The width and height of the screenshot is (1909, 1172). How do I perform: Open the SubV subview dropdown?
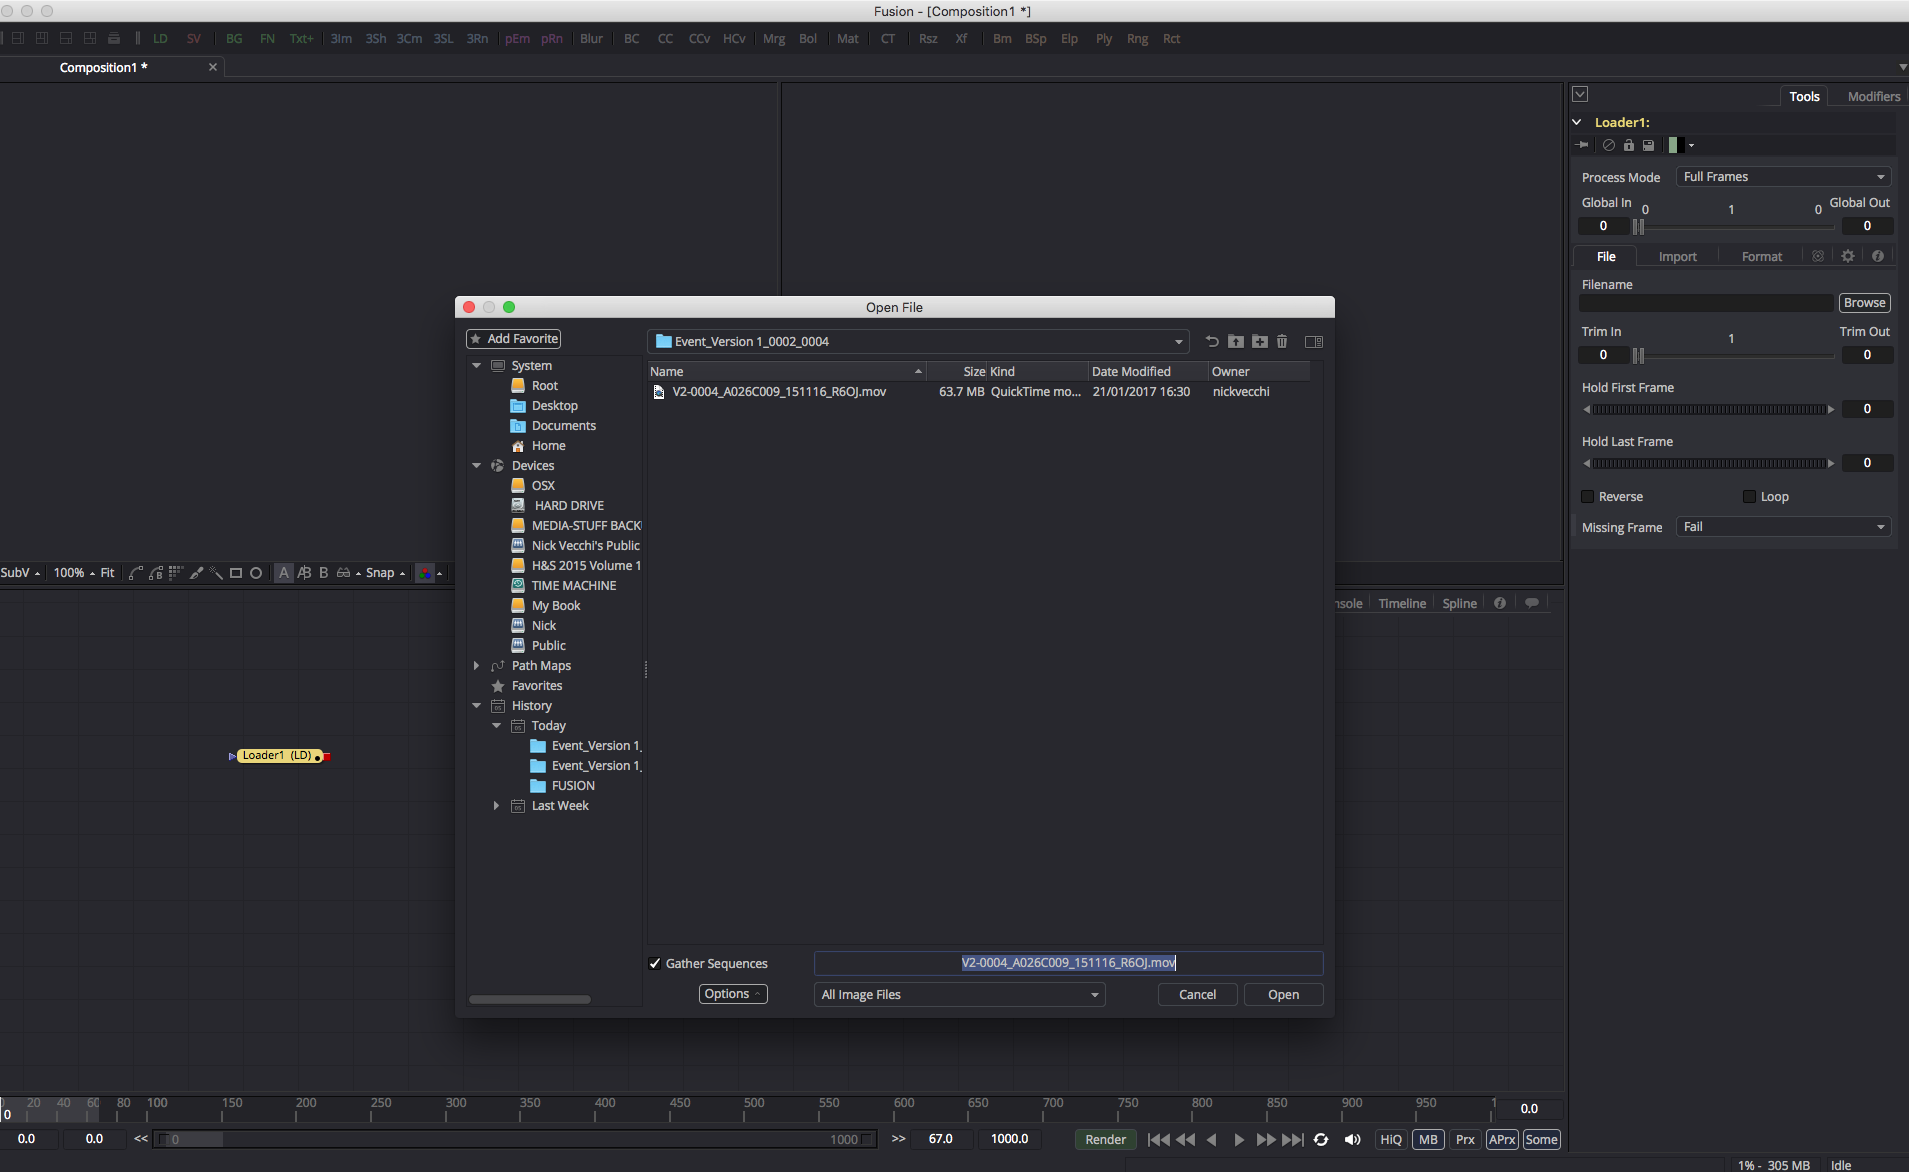point(21,573)
